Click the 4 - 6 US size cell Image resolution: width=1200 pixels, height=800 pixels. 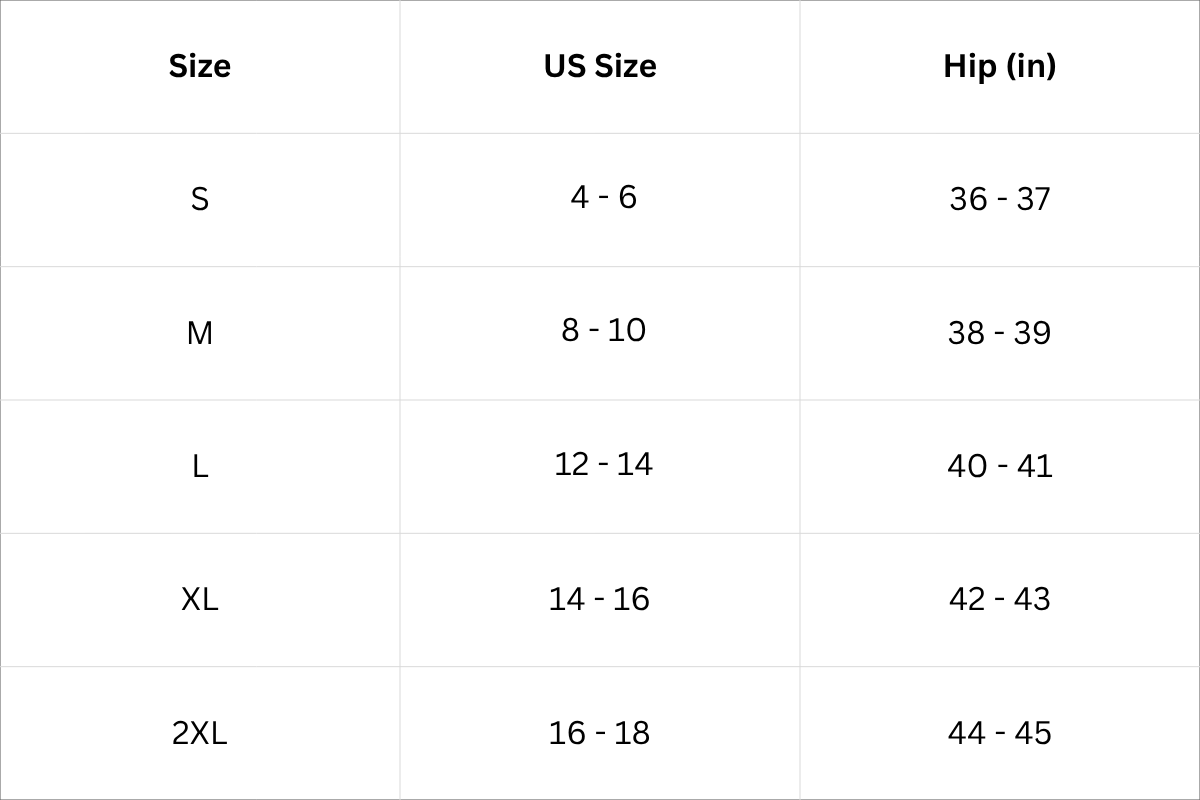(603, 197)
